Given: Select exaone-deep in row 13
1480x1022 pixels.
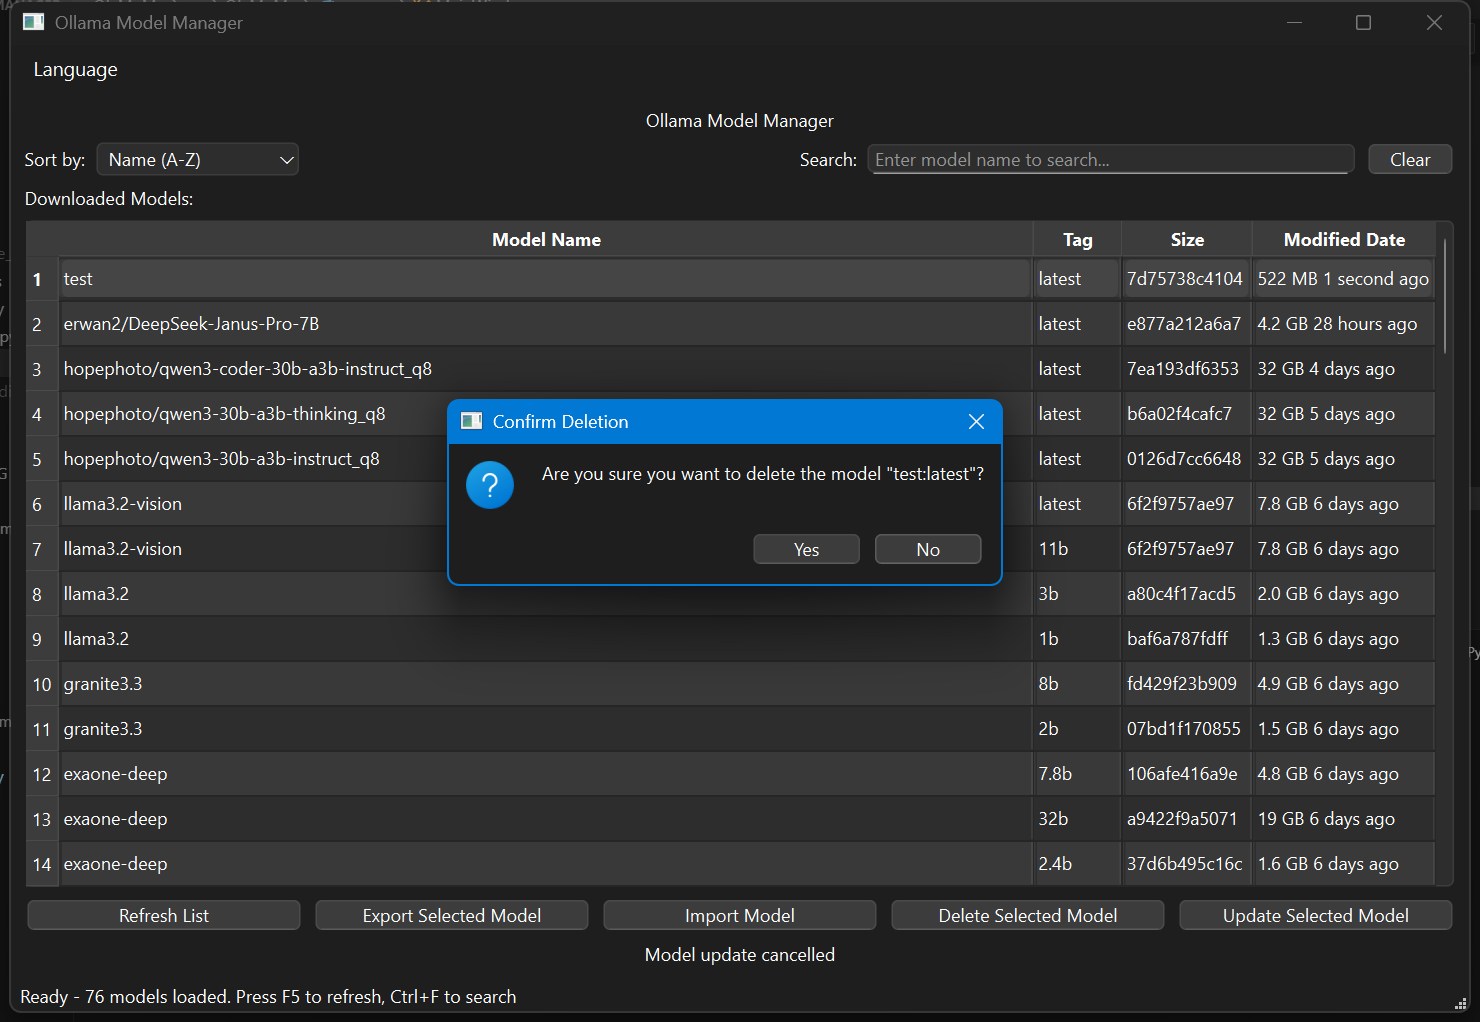Looking at the screenshot, I should tap(546, 819).
